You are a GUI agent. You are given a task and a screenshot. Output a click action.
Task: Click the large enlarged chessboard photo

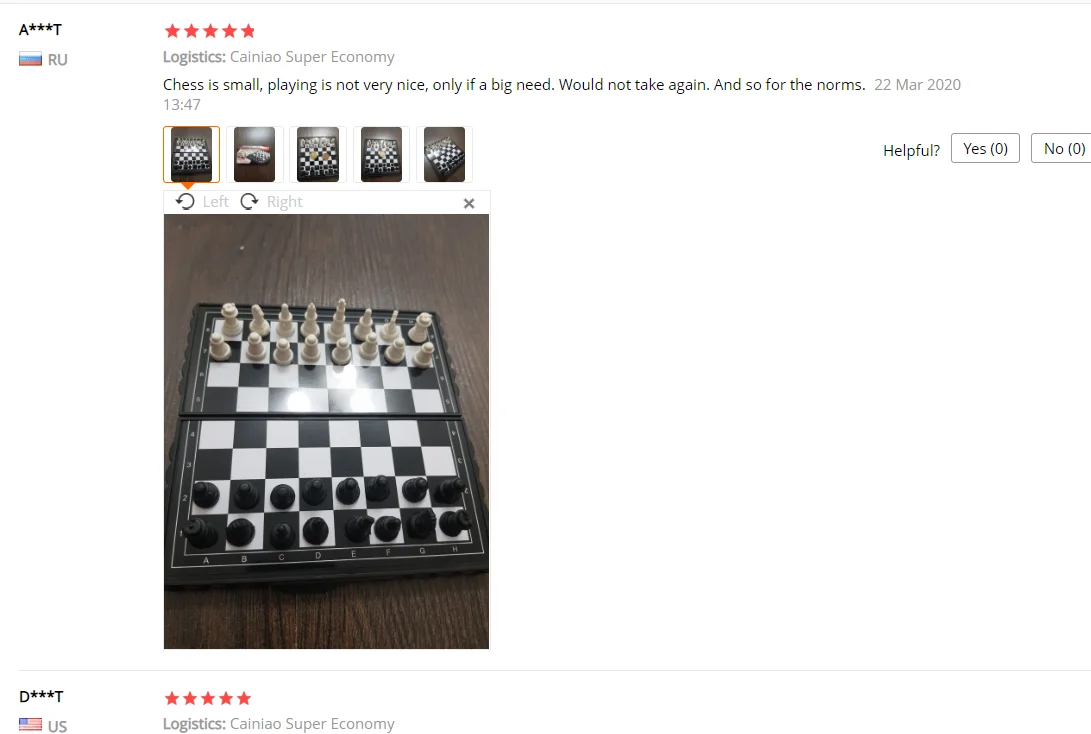coord(326,431)
